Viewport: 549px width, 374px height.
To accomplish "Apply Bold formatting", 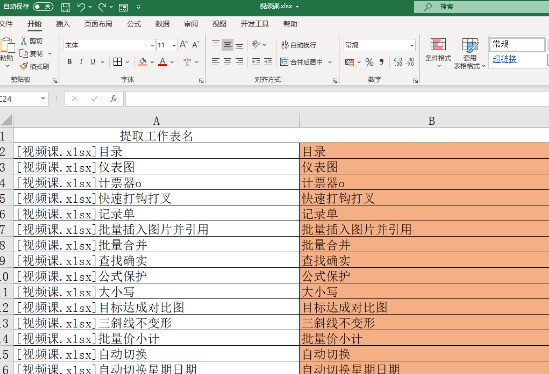I will click(70, 62).
